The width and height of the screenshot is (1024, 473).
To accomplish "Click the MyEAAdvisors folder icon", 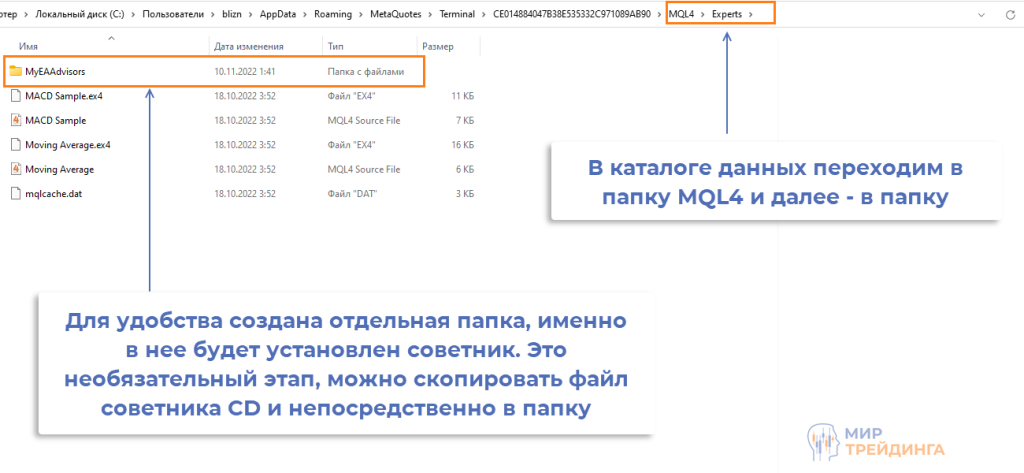I will (x=15, y=72).
